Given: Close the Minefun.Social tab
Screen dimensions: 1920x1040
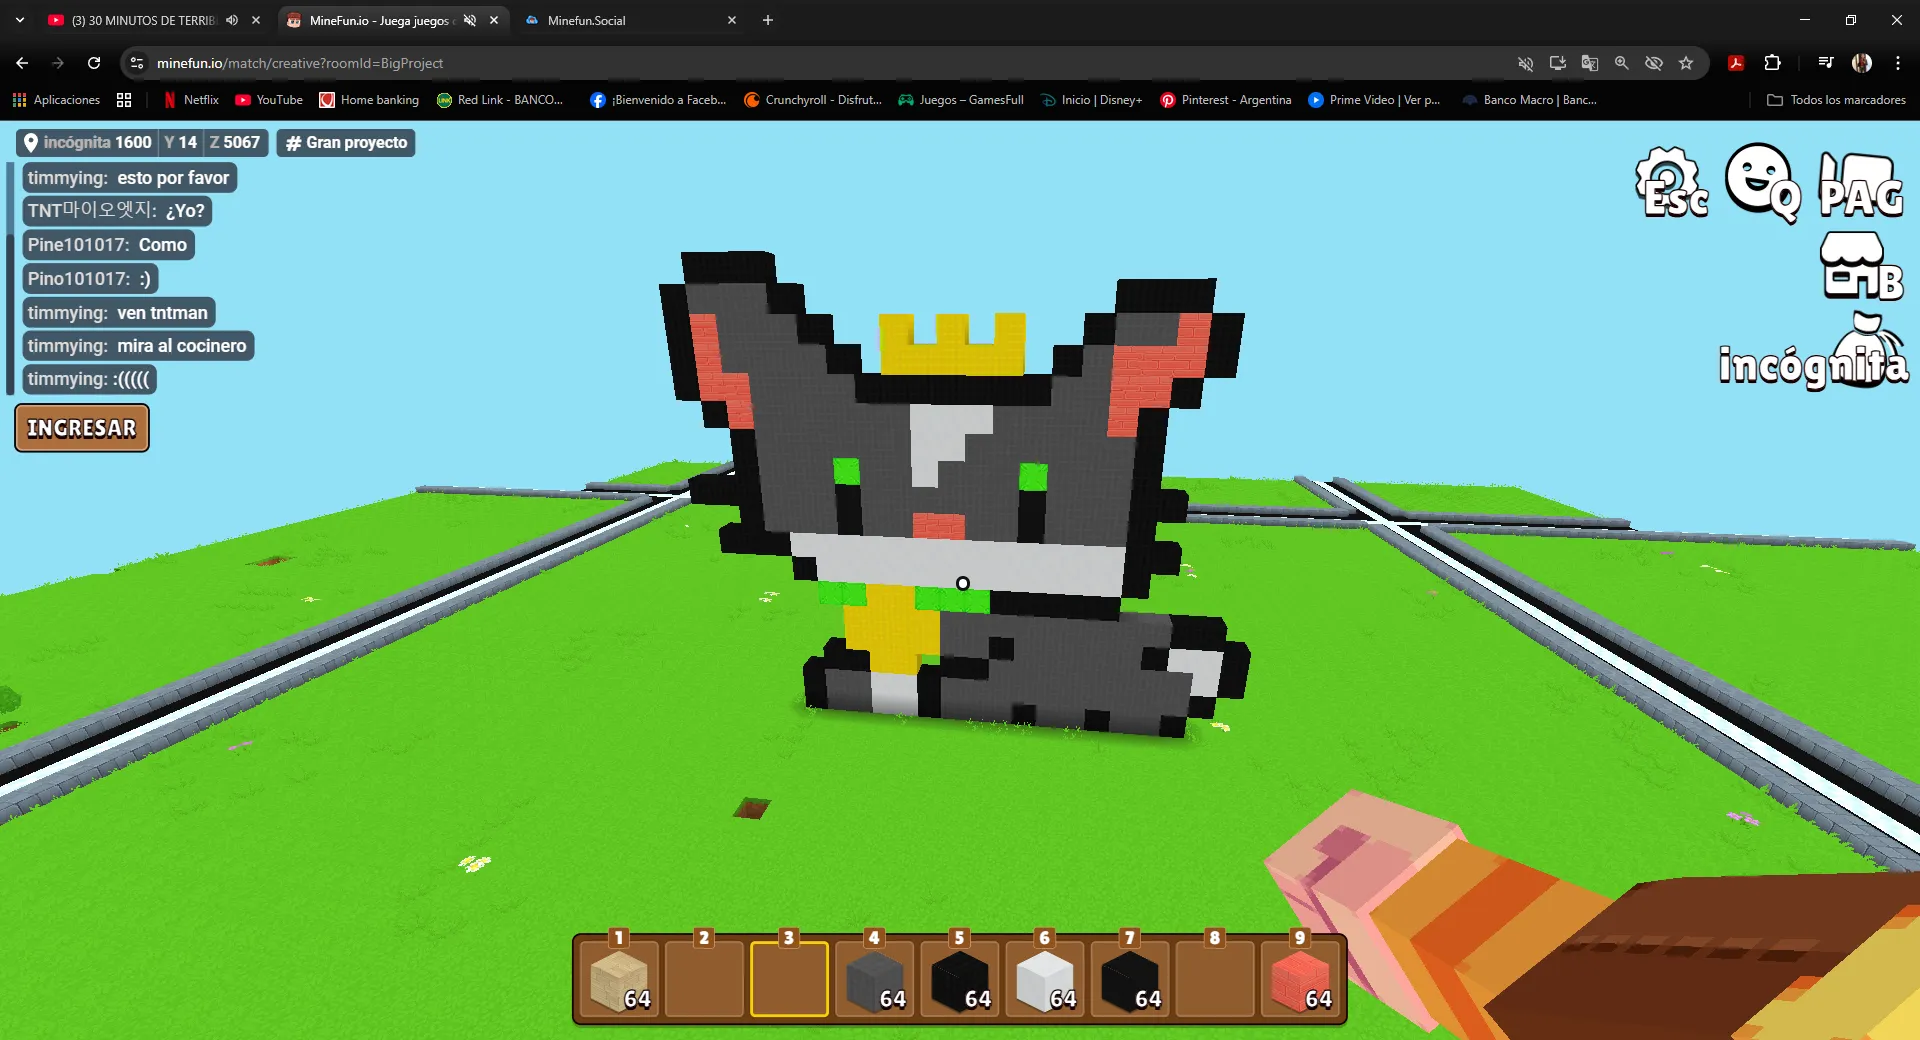Looking at the screenshot, I should coord(732,20).
